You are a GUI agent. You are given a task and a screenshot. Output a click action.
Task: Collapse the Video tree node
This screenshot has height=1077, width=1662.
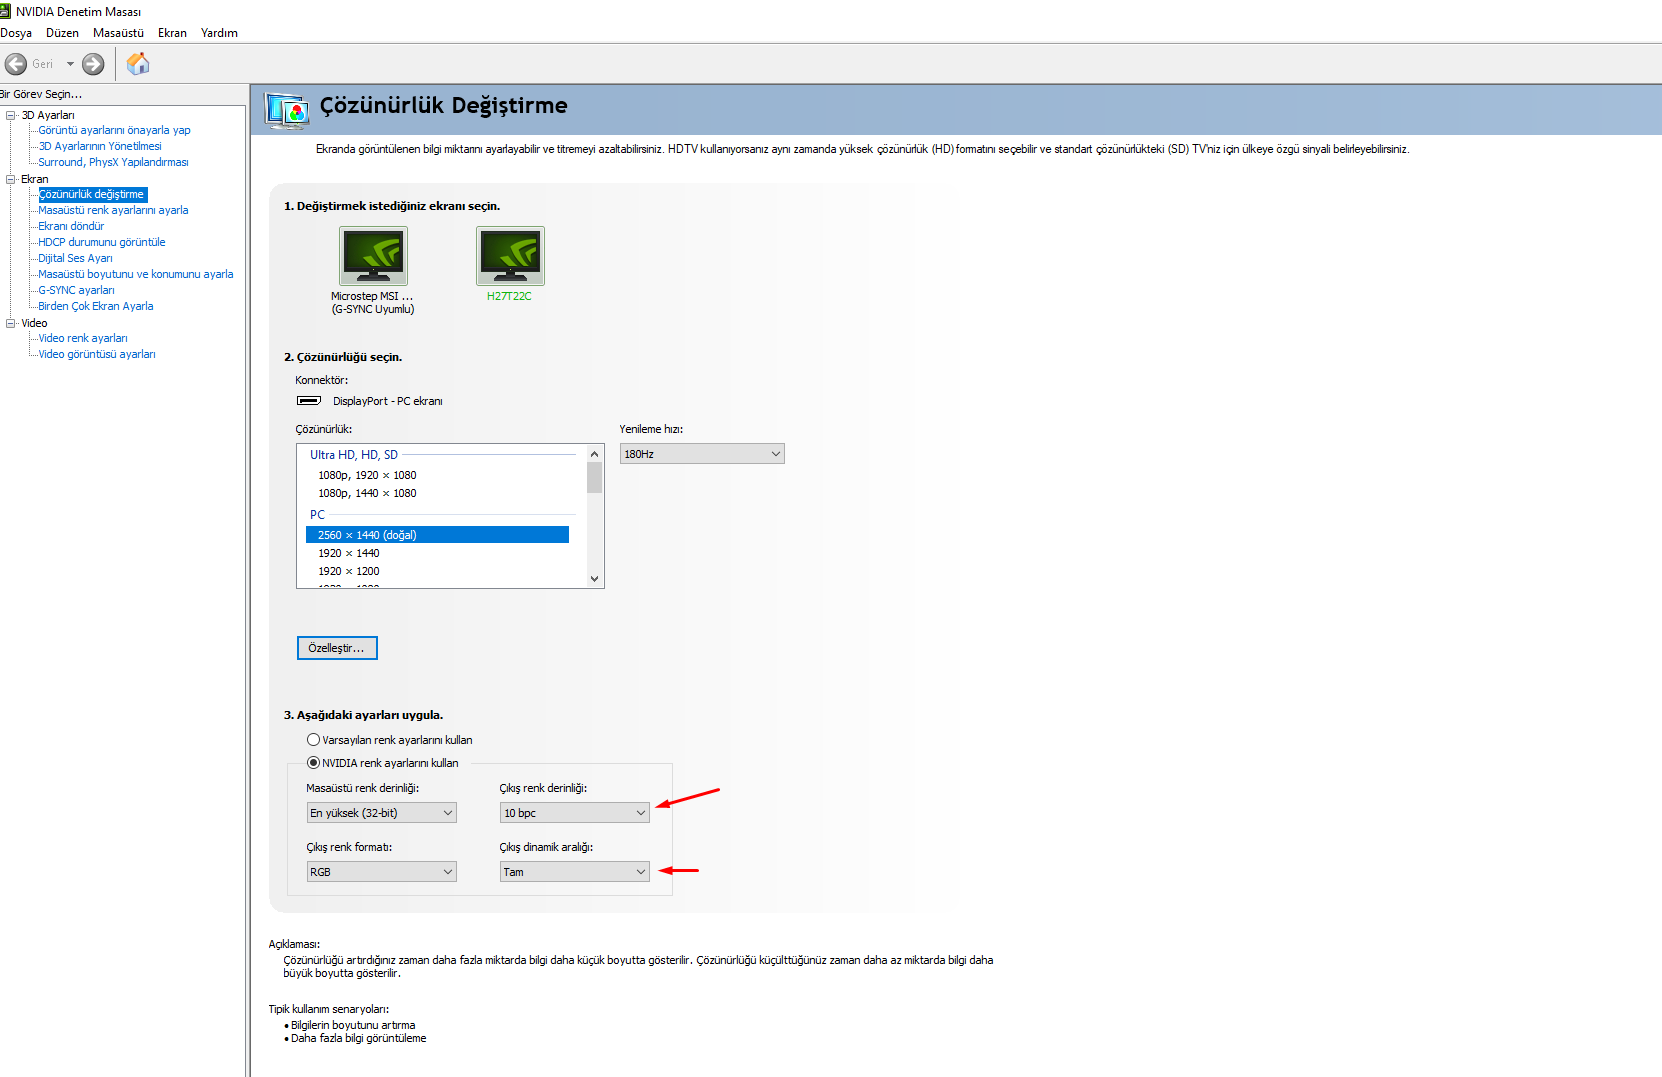[11, 323]
